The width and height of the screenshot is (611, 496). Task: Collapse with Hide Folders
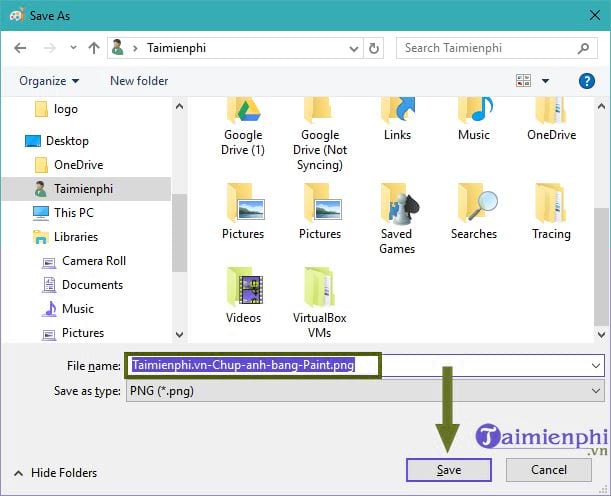[x=56, y=473]
